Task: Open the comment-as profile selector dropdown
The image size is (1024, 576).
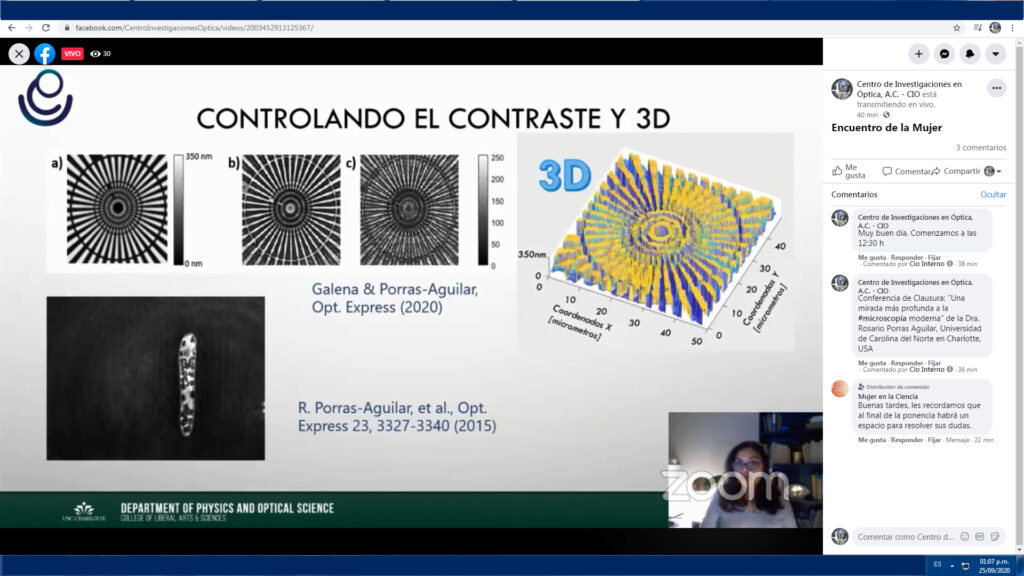Action: (x=993, y=171)
